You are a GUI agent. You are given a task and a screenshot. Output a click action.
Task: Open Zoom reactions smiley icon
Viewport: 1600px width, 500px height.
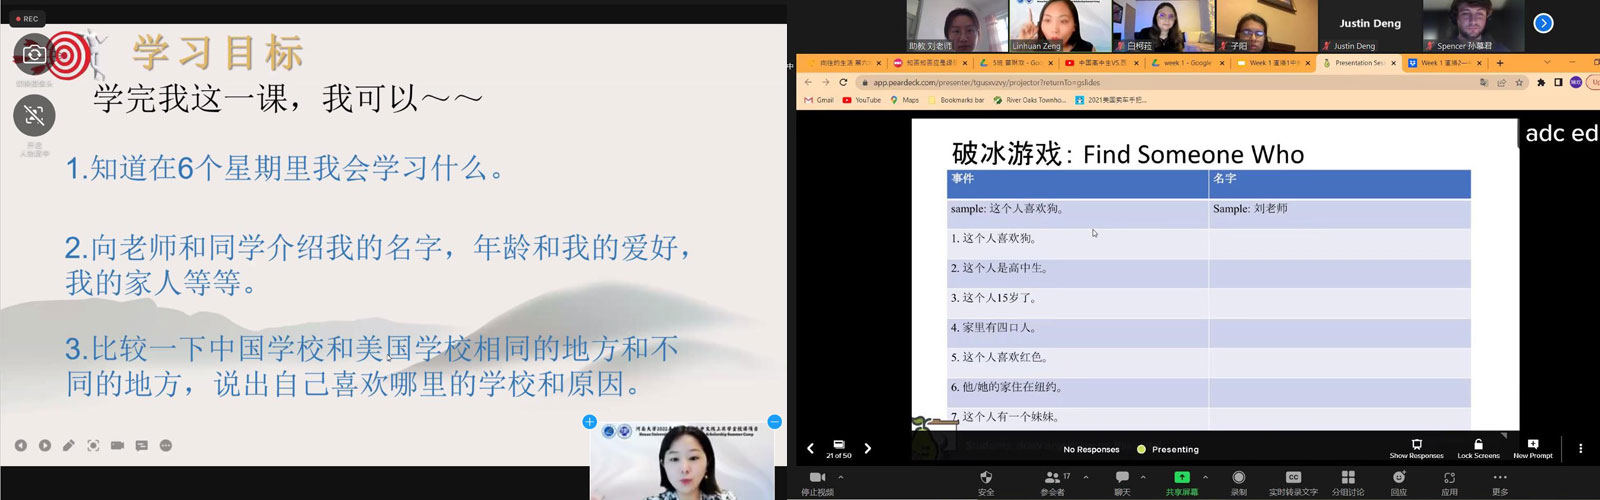(x=1398, y=478)
